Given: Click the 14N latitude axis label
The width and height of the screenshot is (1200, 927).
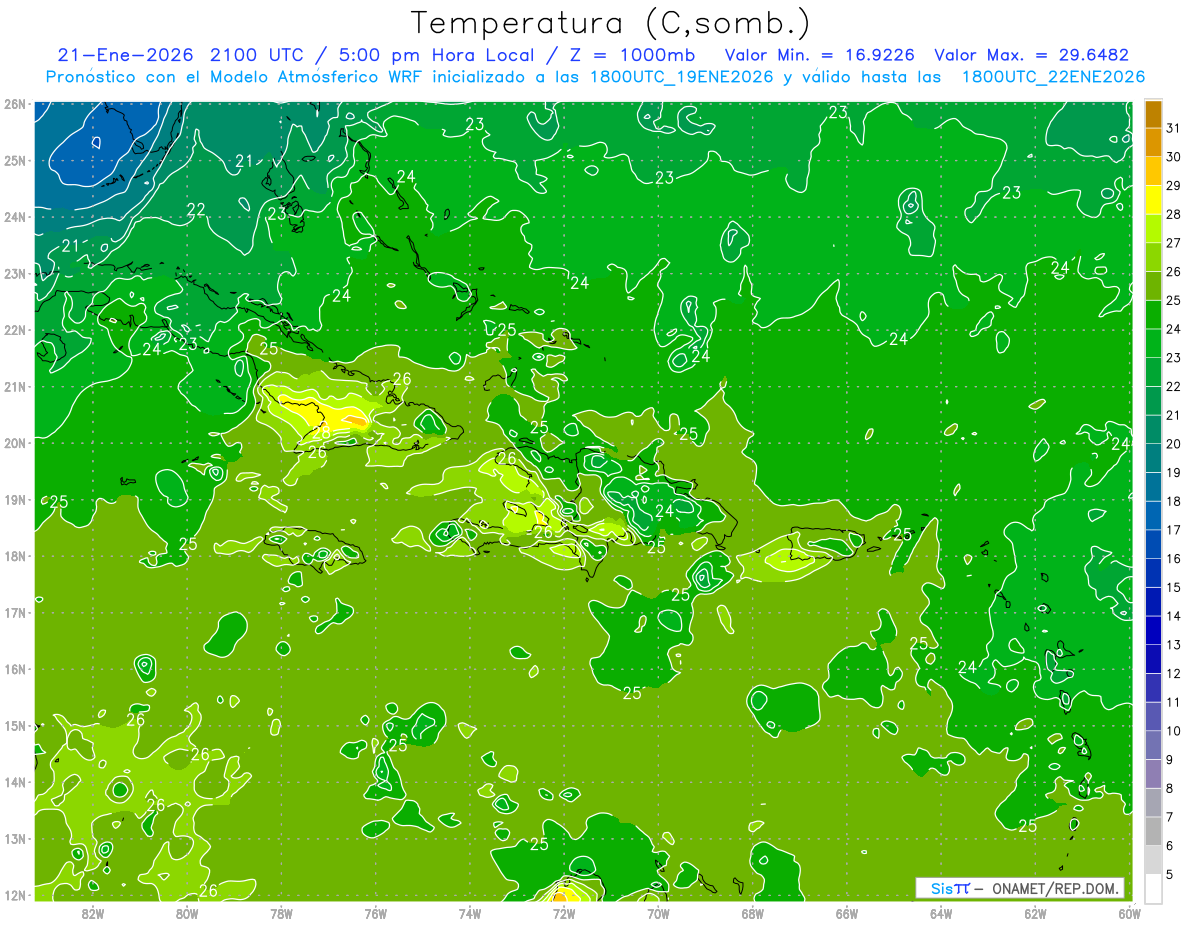Looking at the screenshot, I should (14, 782).
